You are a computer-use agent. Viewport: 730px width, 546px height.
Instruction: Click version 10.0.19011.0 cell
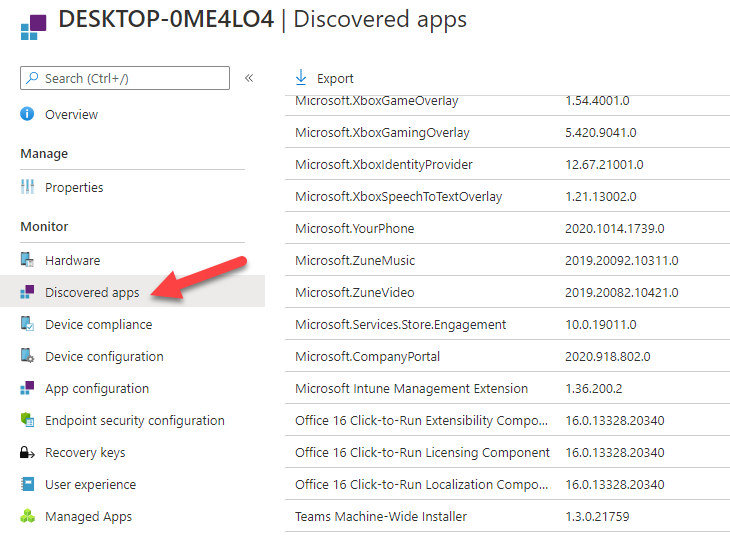pyautogui.click(x=601, y=324)
